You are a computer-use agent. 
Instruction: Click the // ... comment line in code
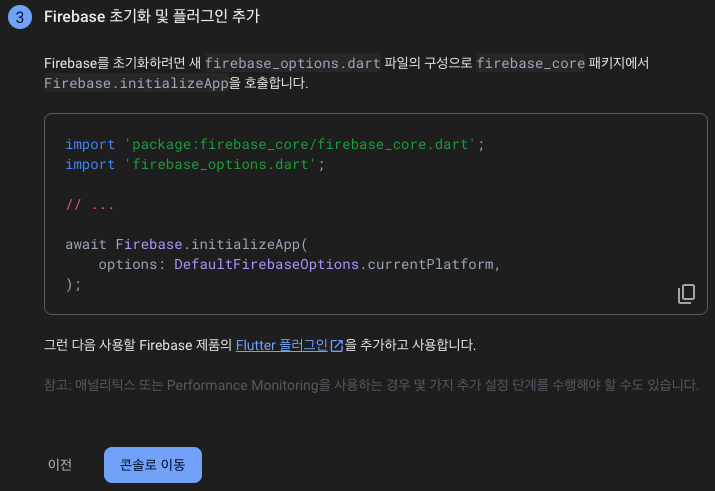[x=89, y=205]
